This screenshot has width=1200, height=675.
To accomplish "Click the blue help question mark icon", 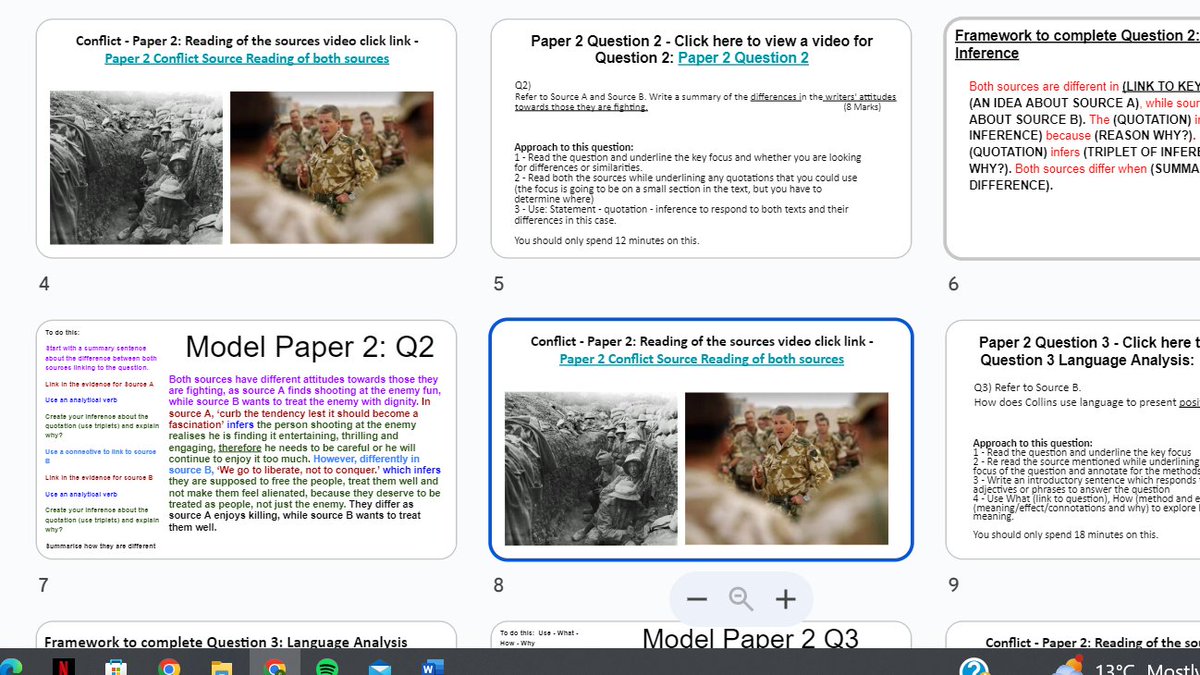I will click(975, 667).
